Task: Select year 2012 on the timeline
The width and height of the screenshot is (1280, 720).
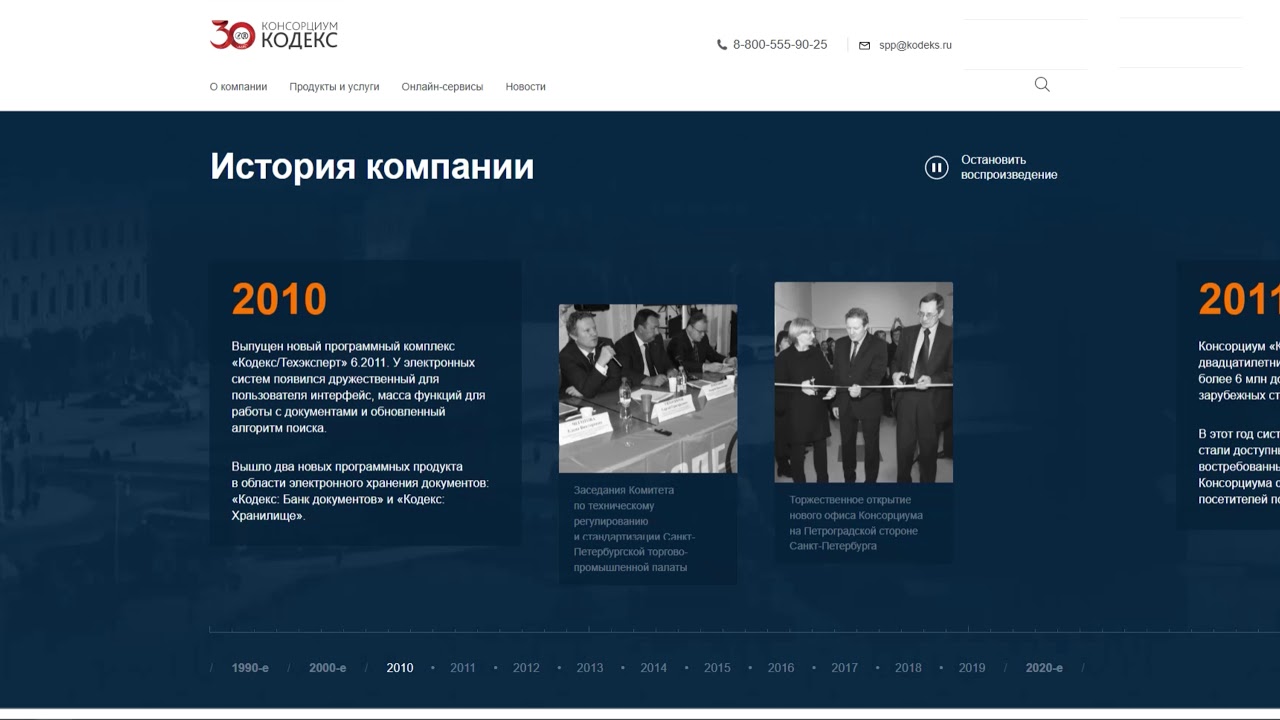Action: tap(526, 668)
